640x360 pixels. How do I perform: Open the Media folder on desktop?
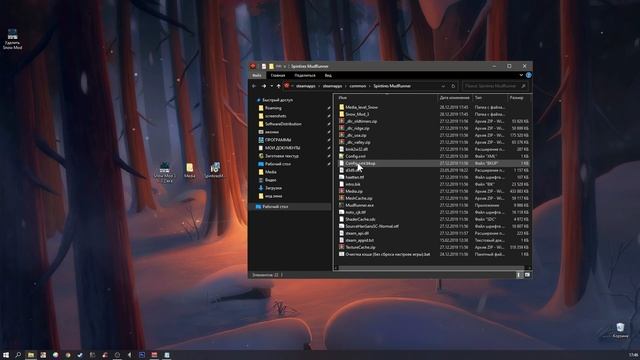coord(189,170)
